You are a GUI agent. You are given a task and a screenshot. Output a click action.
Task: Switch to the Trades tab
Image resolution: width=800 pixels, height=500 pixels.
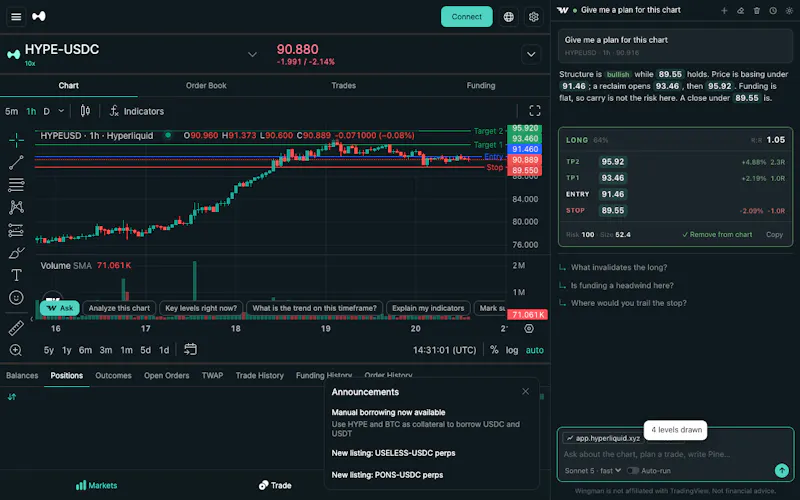coord(343,86)
